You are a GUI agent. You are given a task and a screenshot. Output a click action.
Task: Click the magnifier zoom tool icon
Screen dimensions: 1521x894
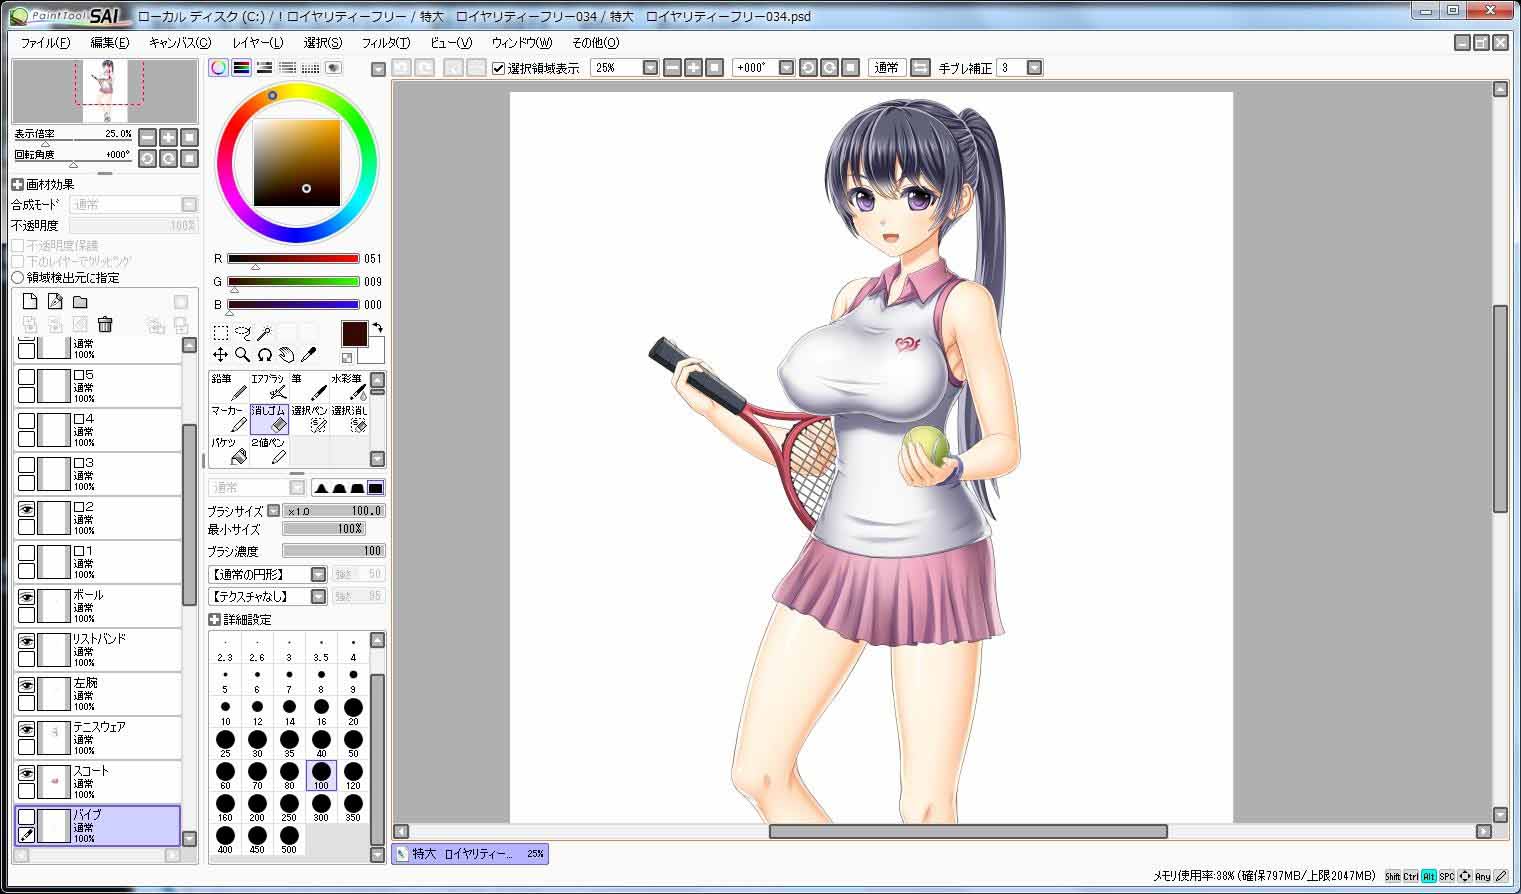pos(242,355)
